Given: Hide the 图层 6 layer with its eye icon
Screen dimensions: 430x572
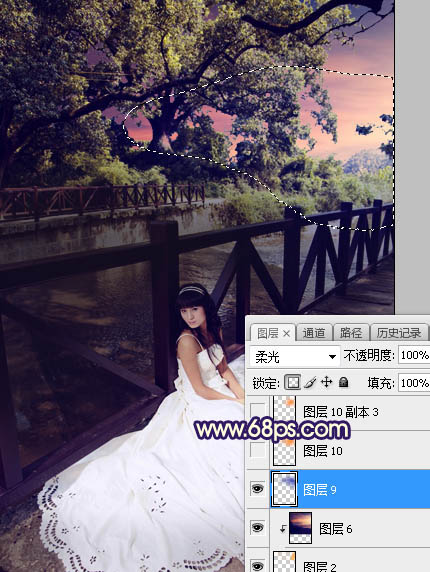Looking at the screenshot, I should [257, 527].
